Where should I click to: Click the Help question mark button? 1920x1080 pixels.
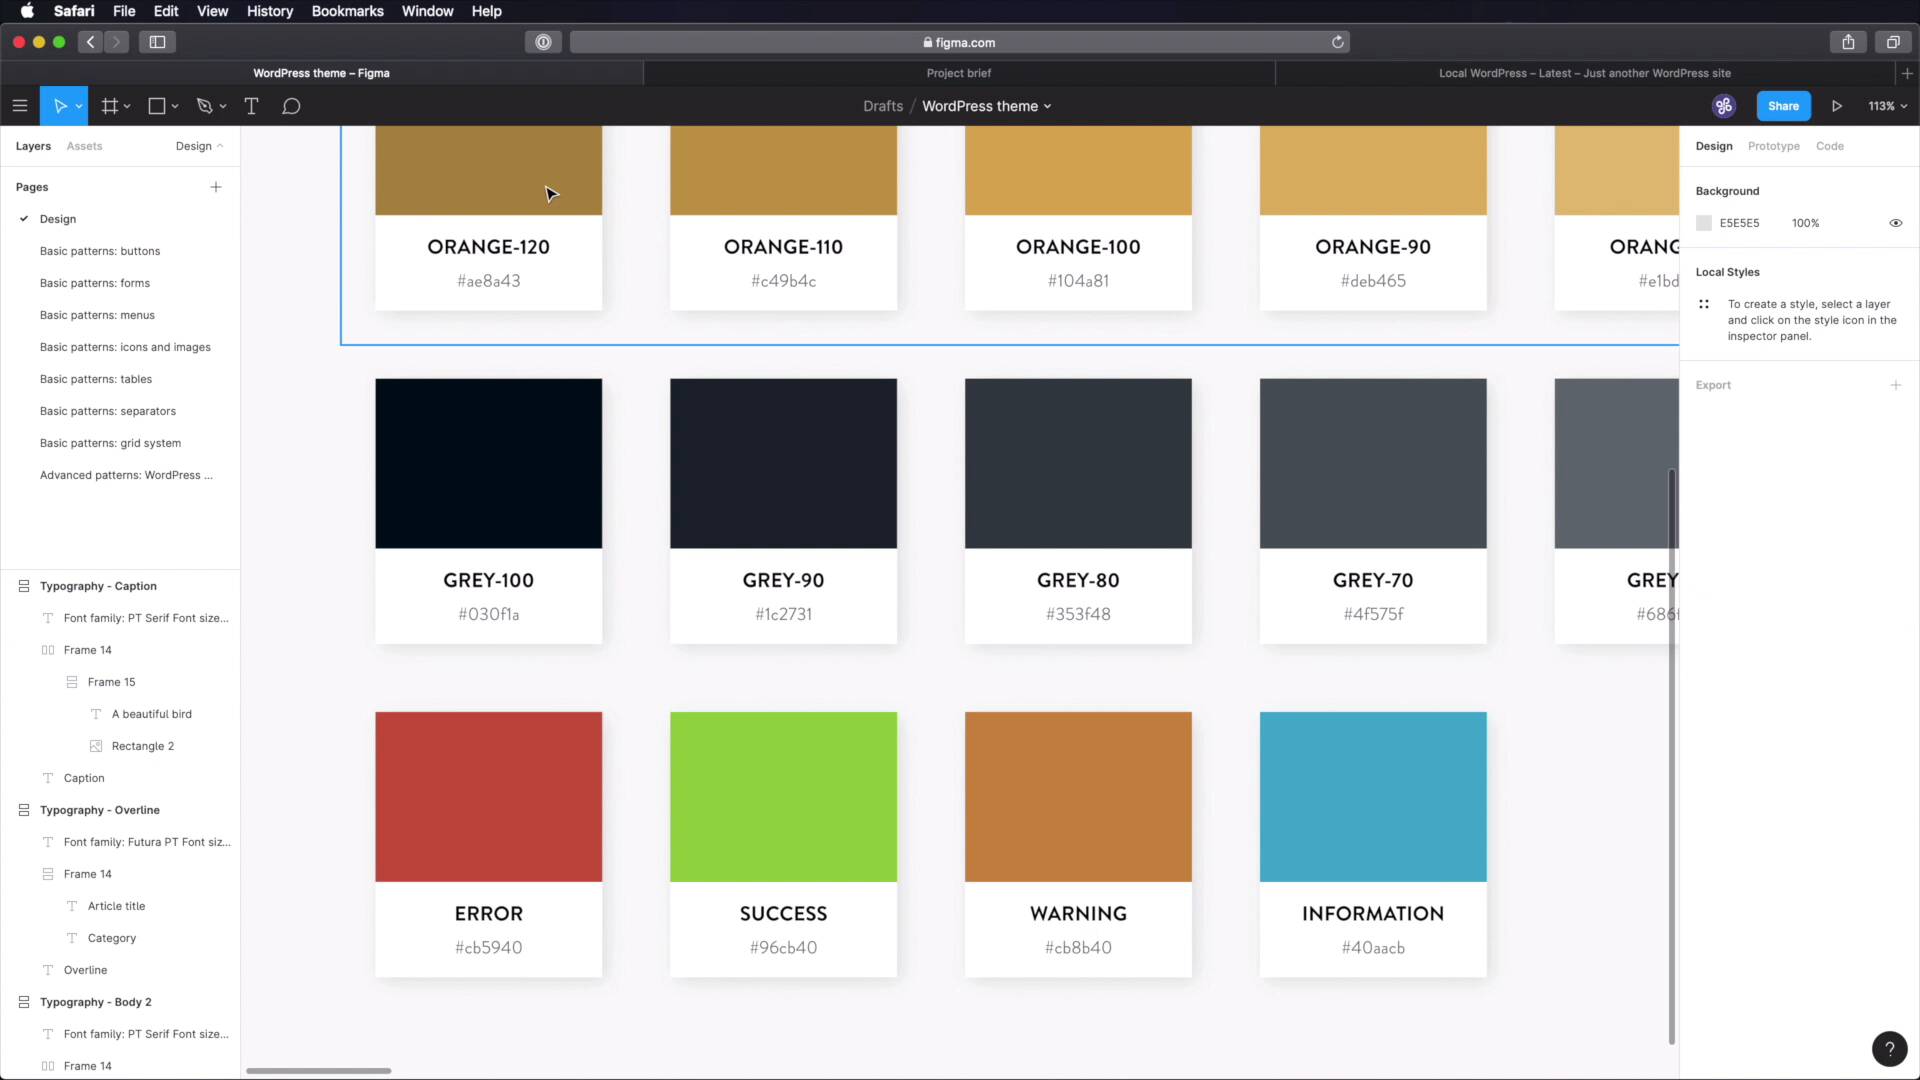1889,1048
